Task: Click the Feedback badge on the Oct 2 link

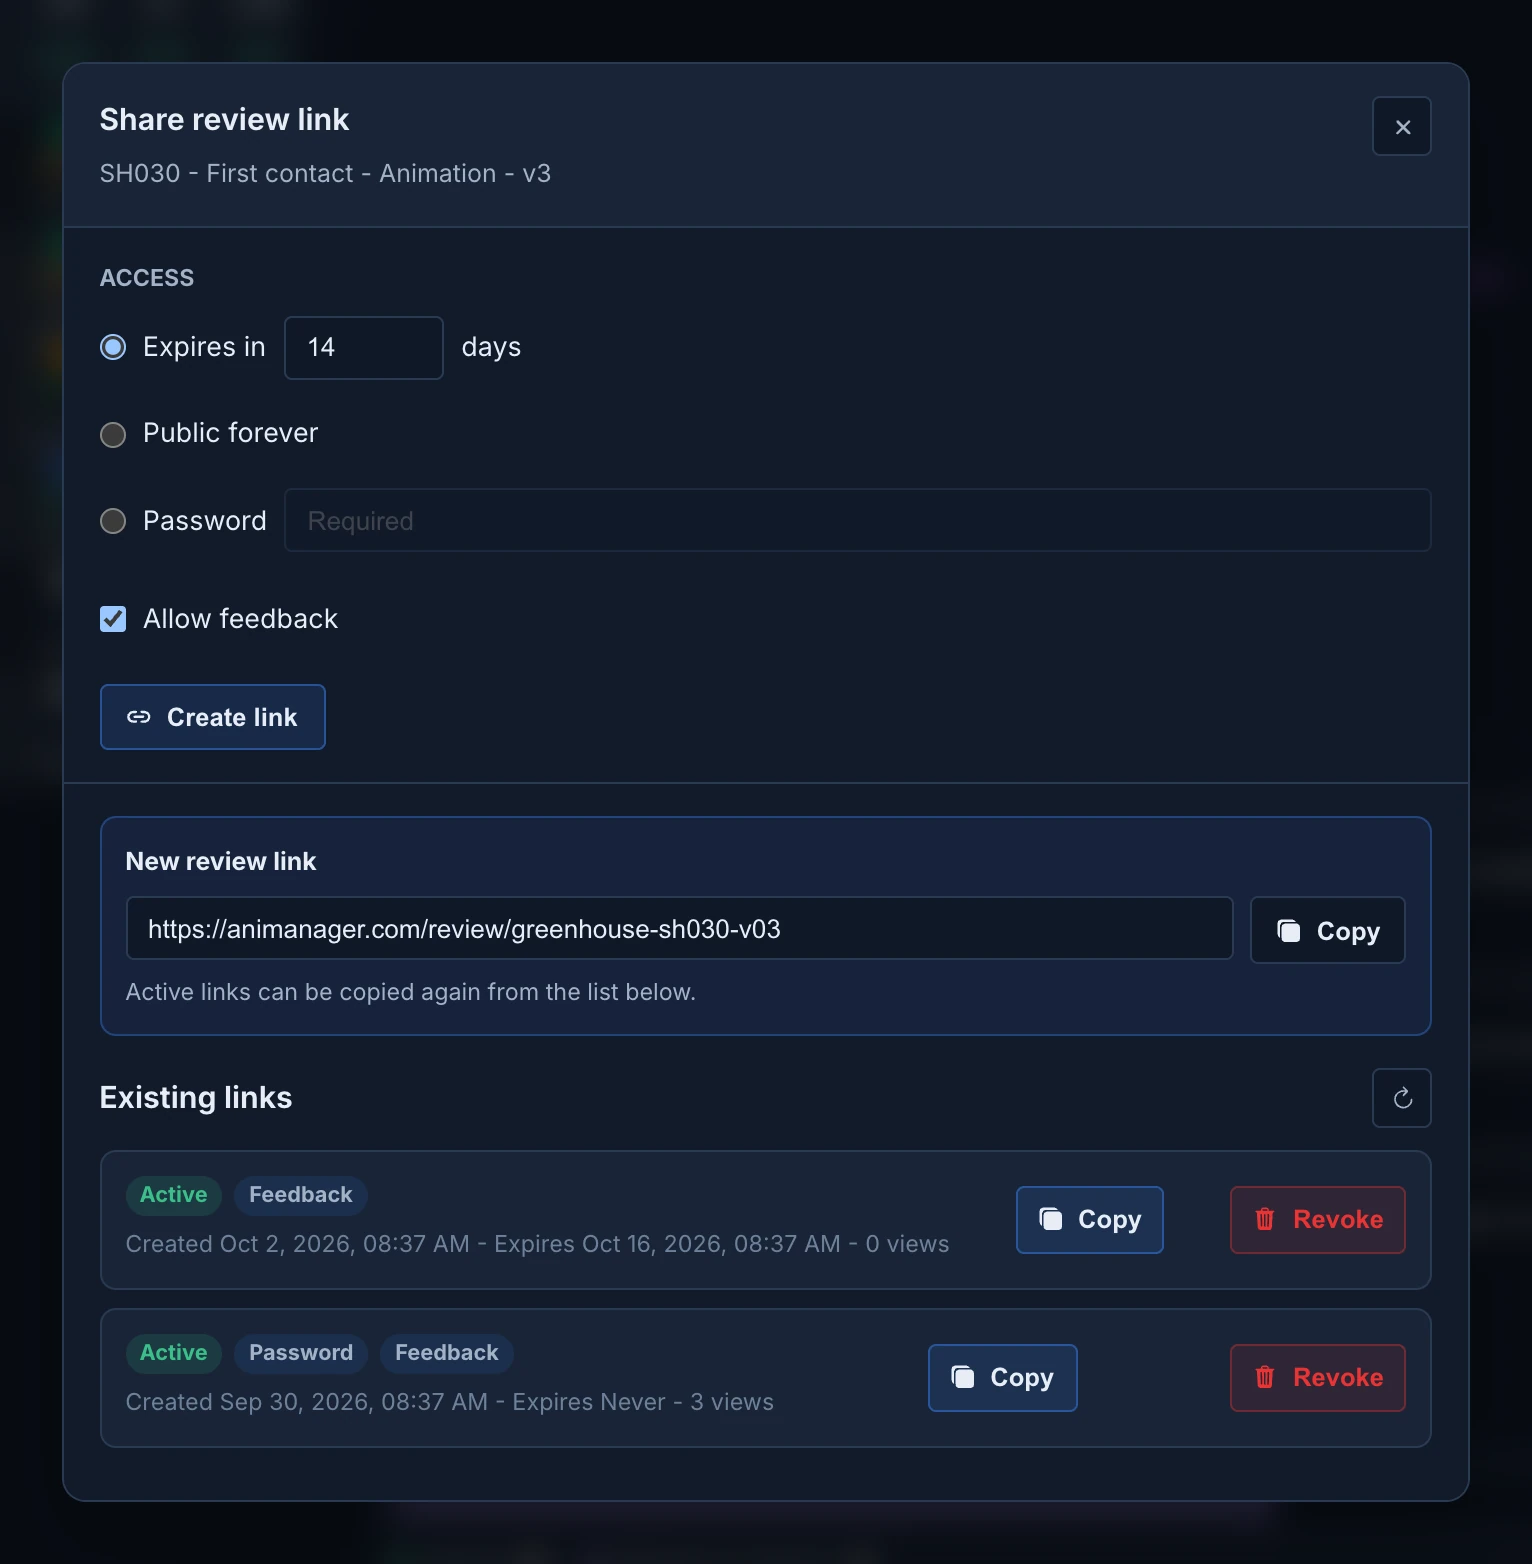Action: (301, 1195)
